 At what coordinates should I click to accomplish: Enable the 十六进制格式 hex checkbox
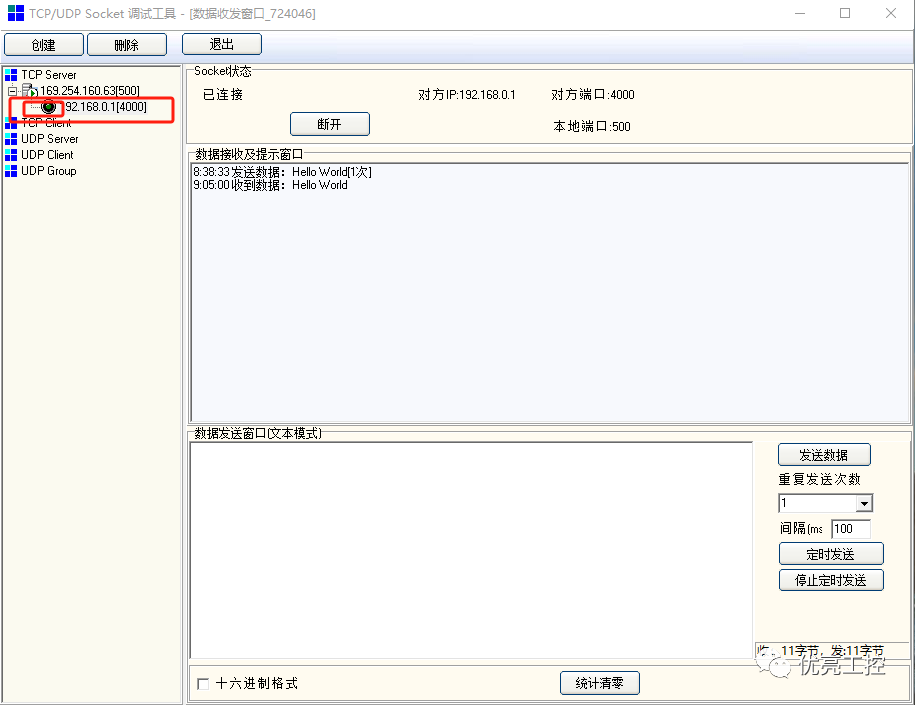[203, 683]
